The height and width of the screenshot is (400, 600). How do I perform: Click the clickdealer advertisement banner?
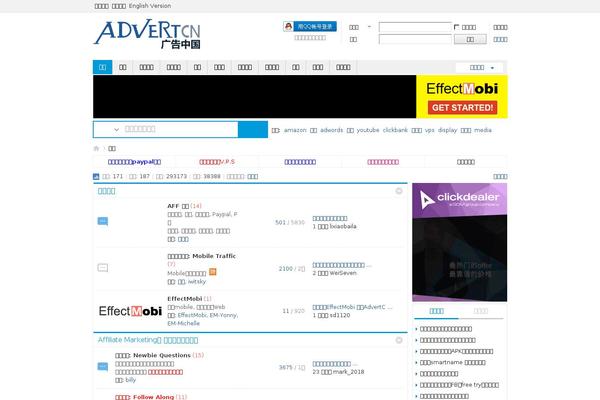[460, 242]
